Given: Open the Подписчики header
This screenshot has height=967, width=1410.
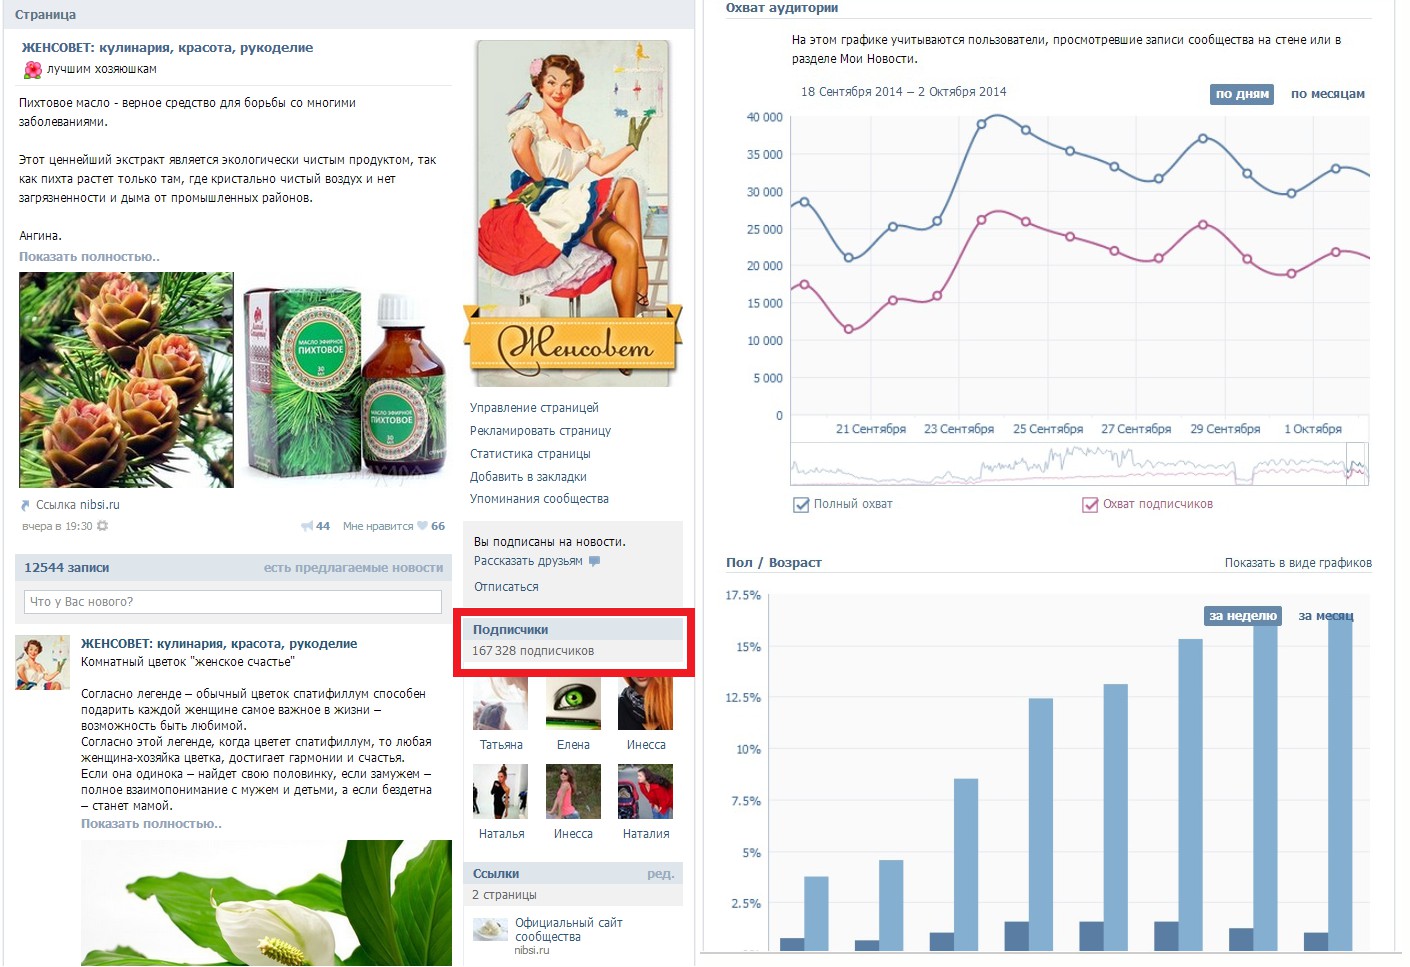Looking at the screenshot, I should 510,630.
